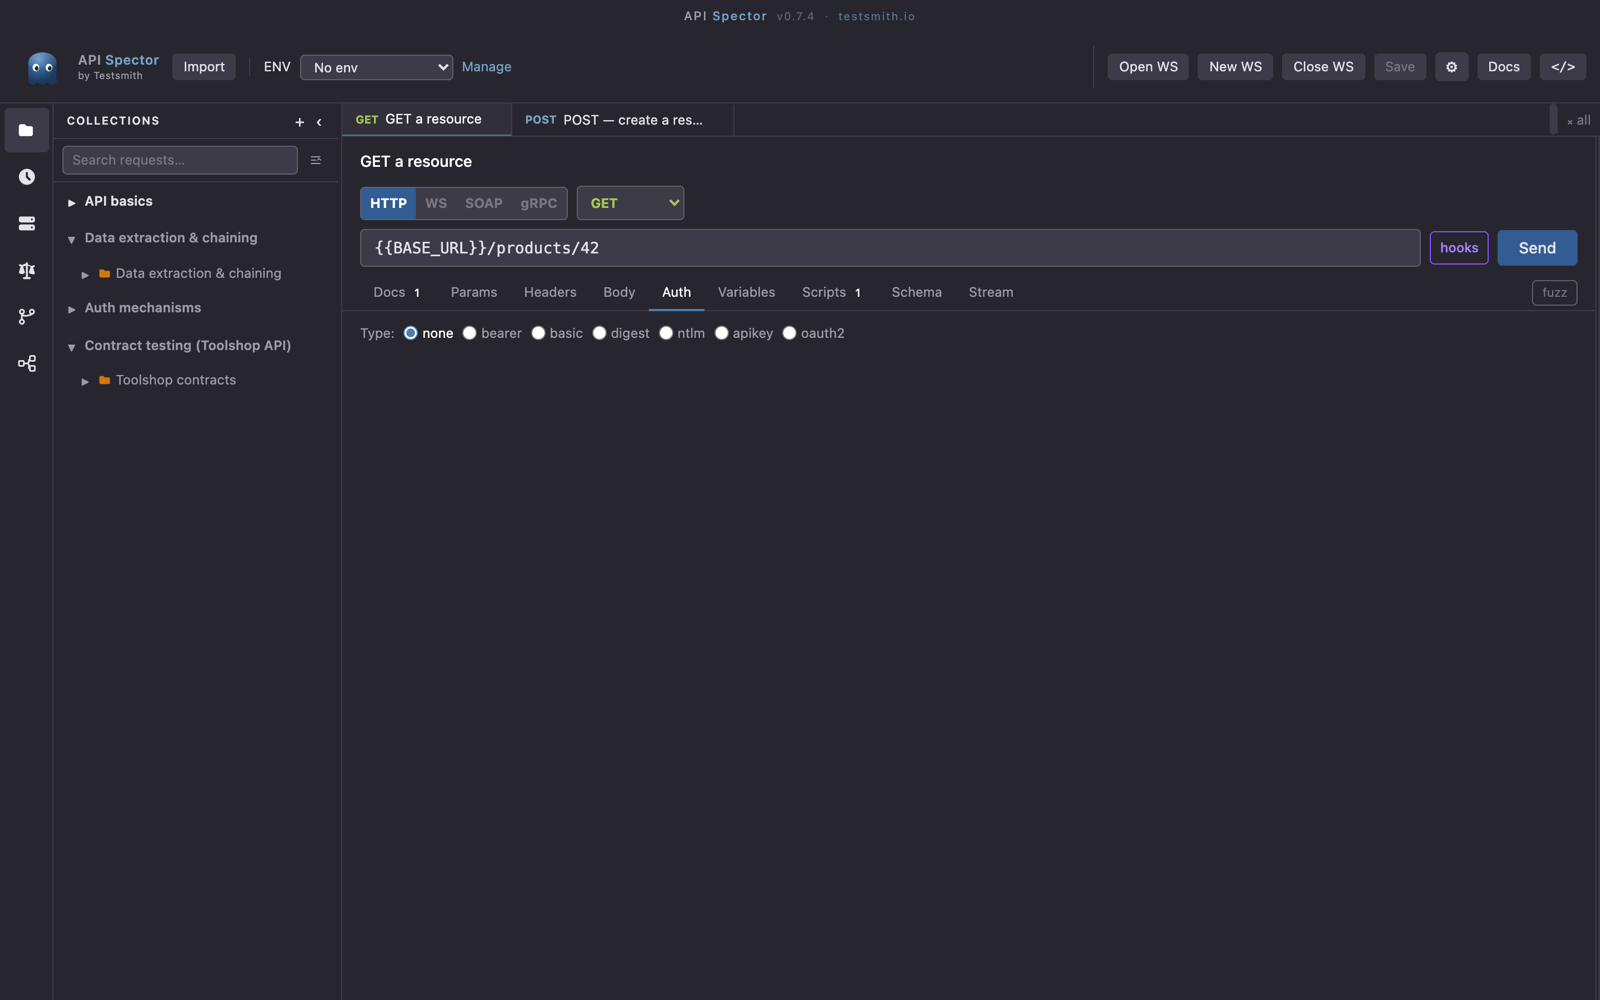Click the Send button

1537,248
